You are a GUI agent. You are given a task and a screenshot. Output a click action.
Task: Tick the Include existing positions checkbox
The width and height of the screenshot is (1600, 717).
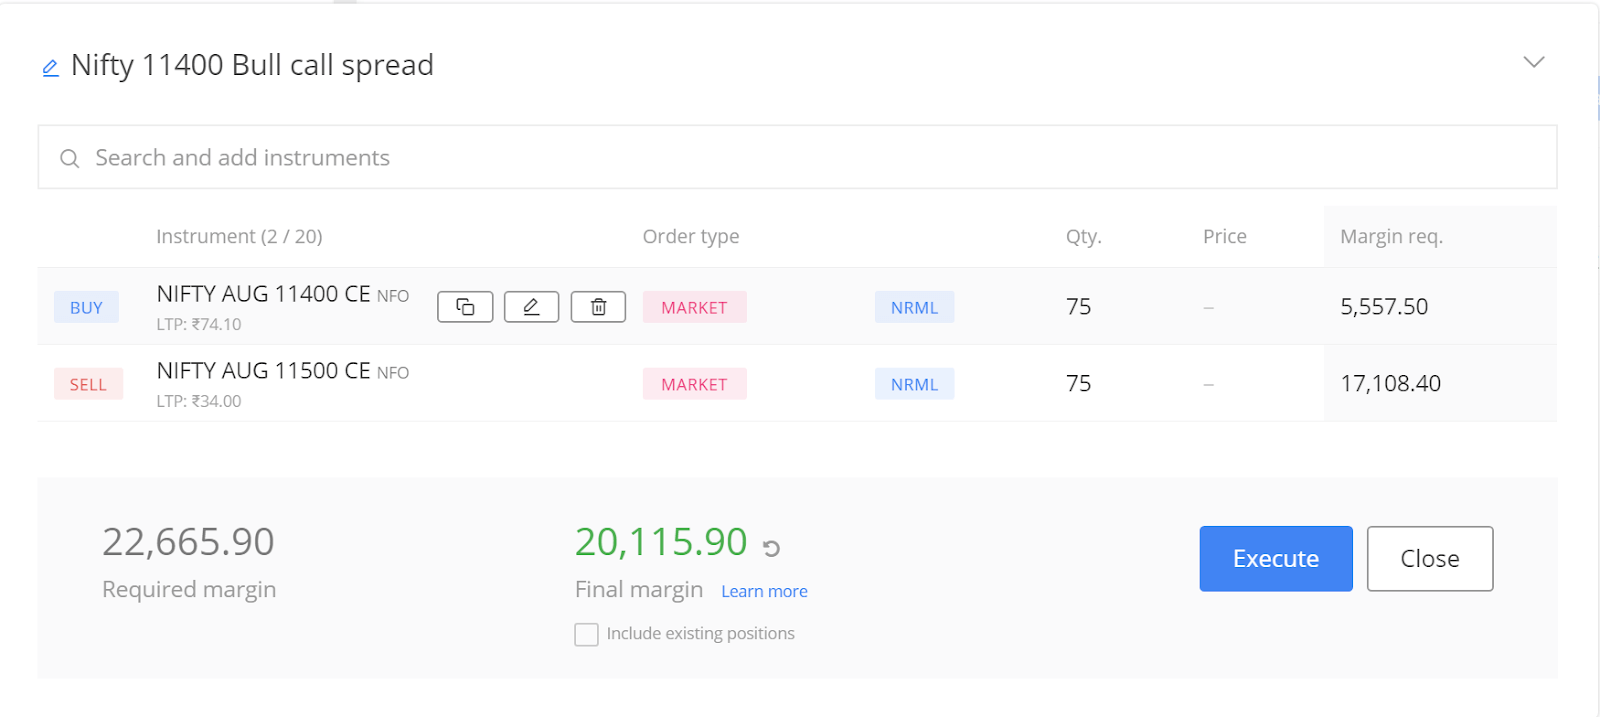[x=586, y=634]
